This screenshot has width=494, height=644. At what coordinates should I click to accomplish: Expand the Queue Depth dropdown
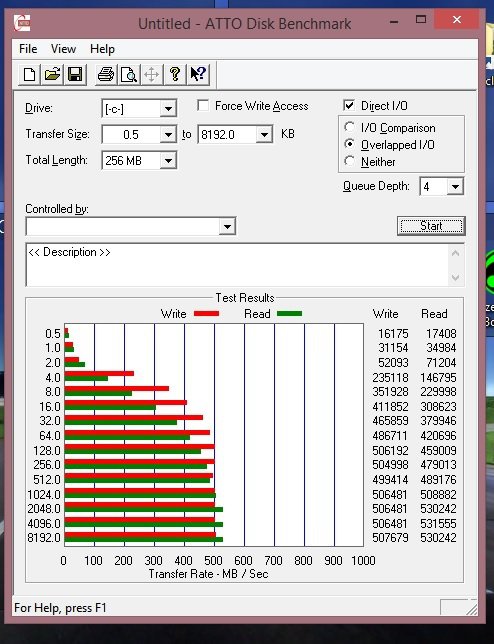tap(455, 186)
